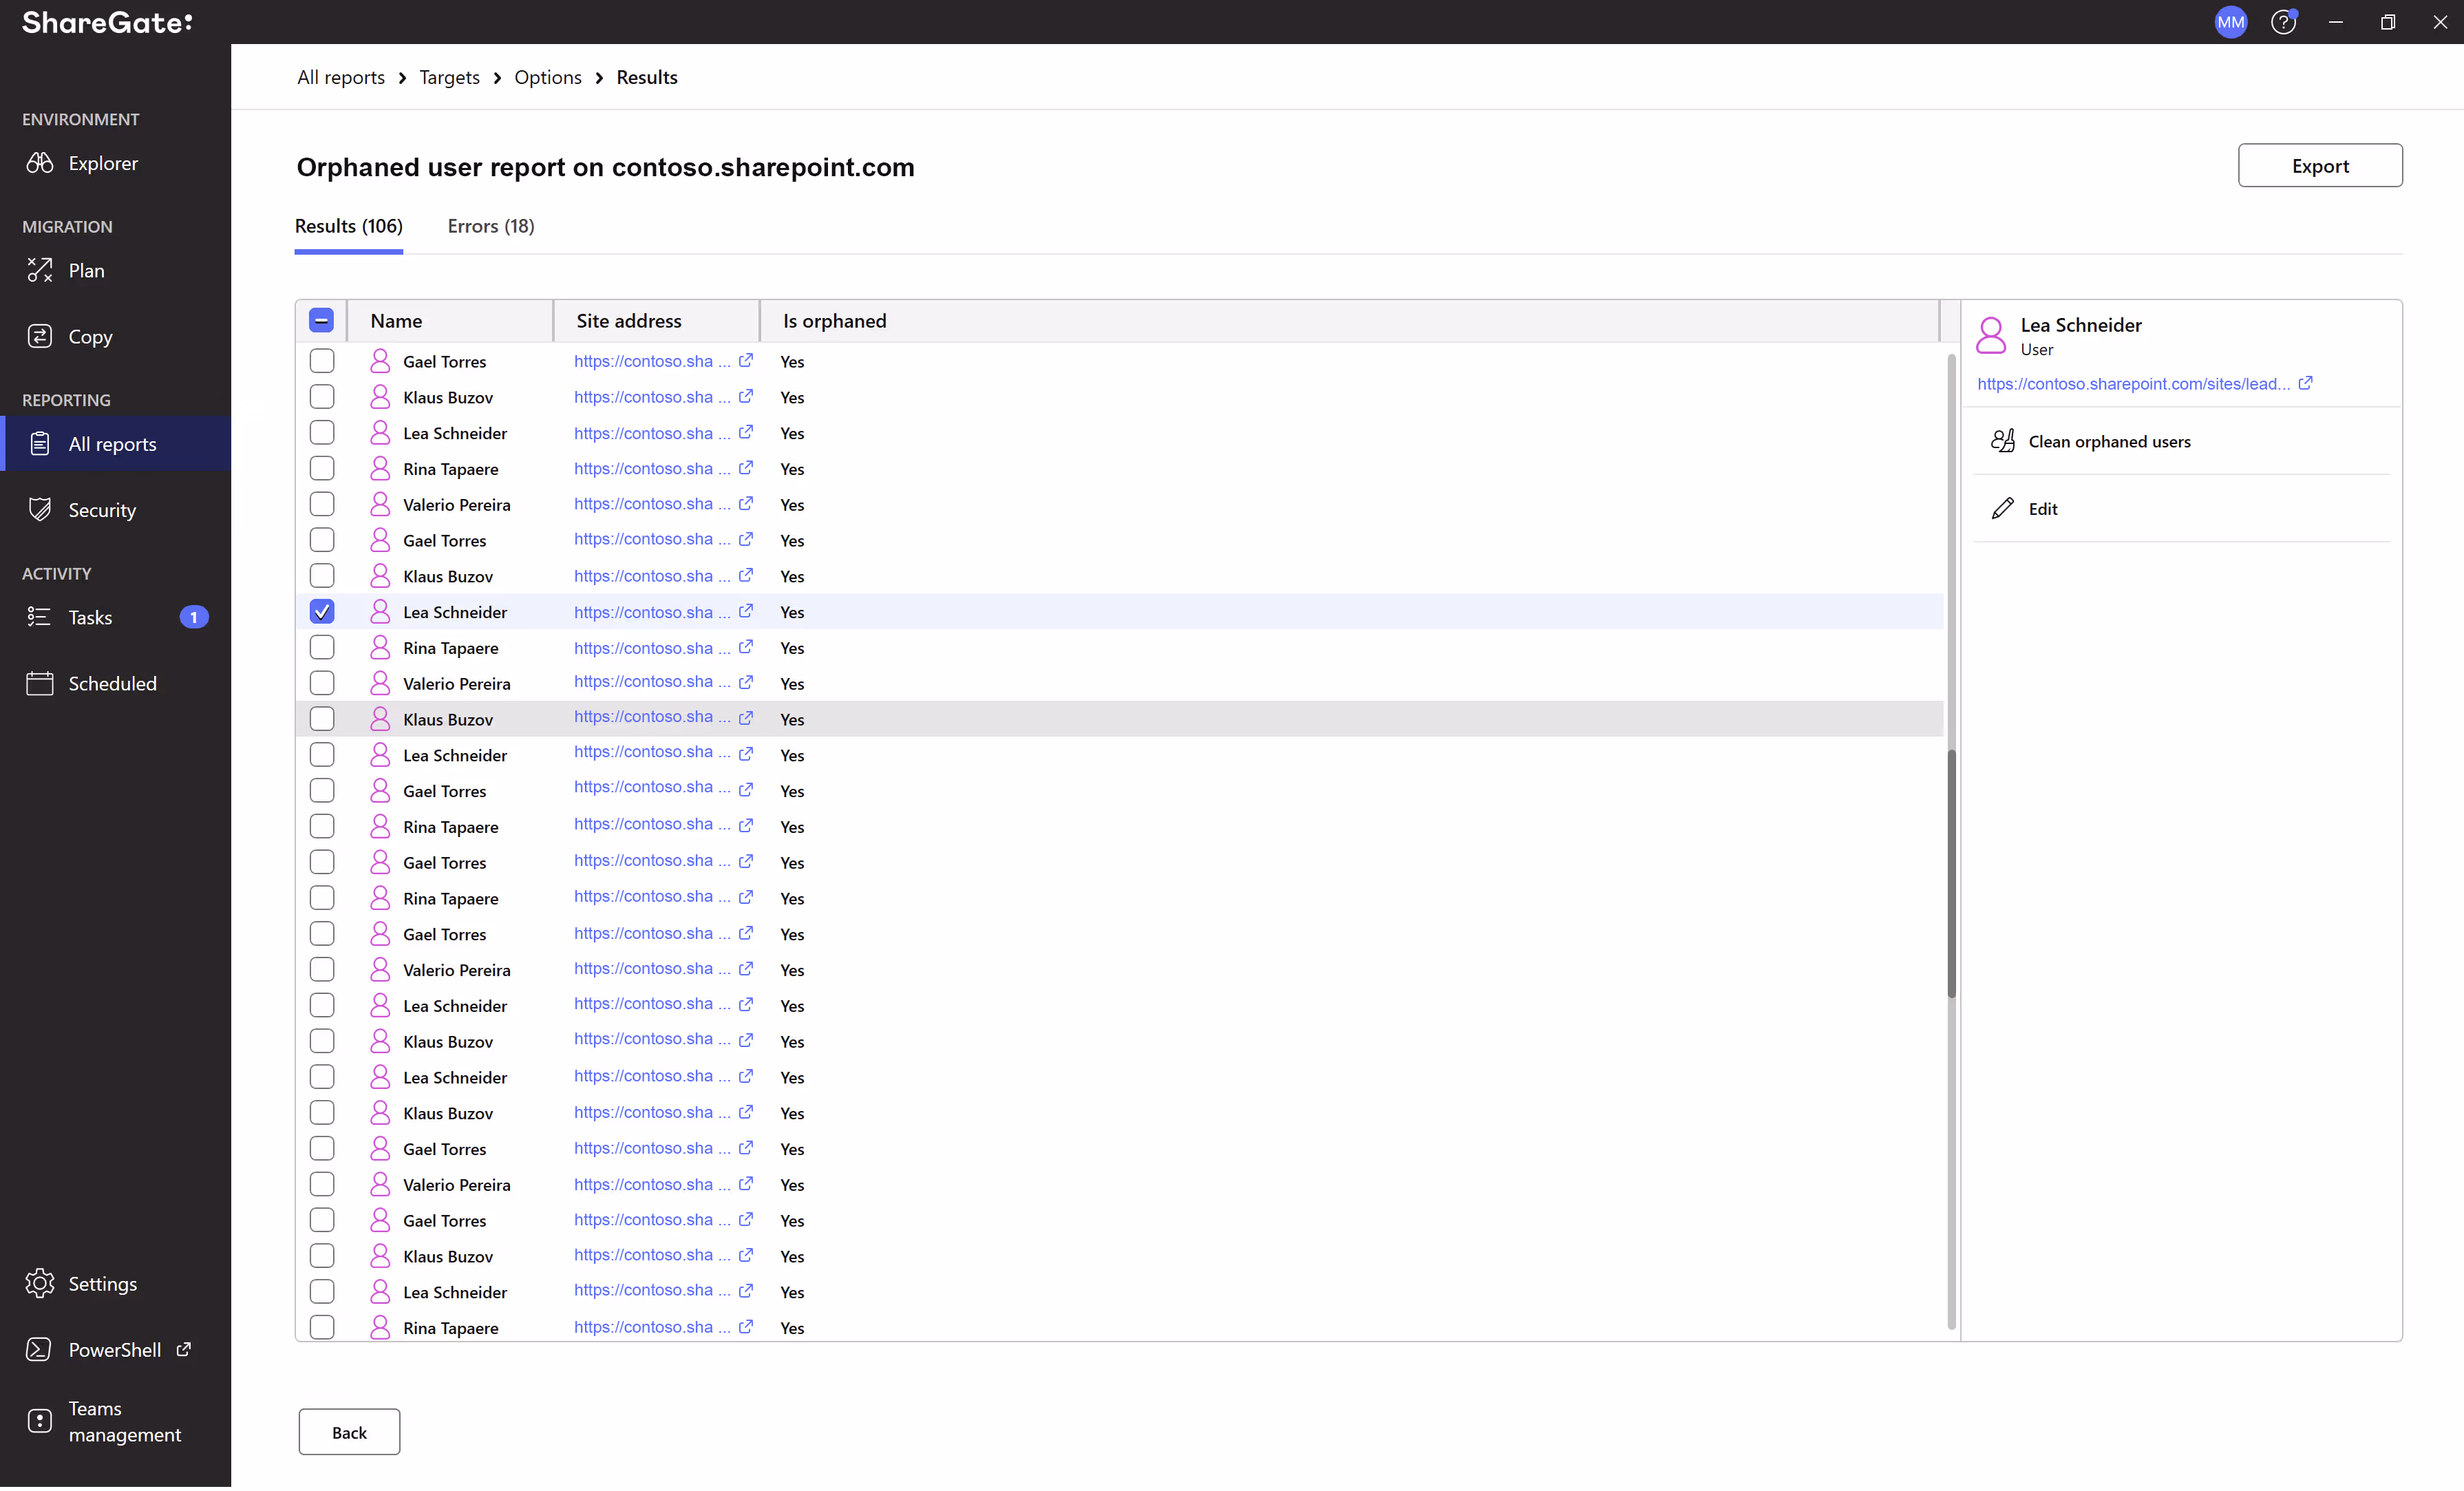The width and height of the screenshot is (2464, 1491).
Task: Open external link icon in details panel
Action: click(x=2305, y=384)
